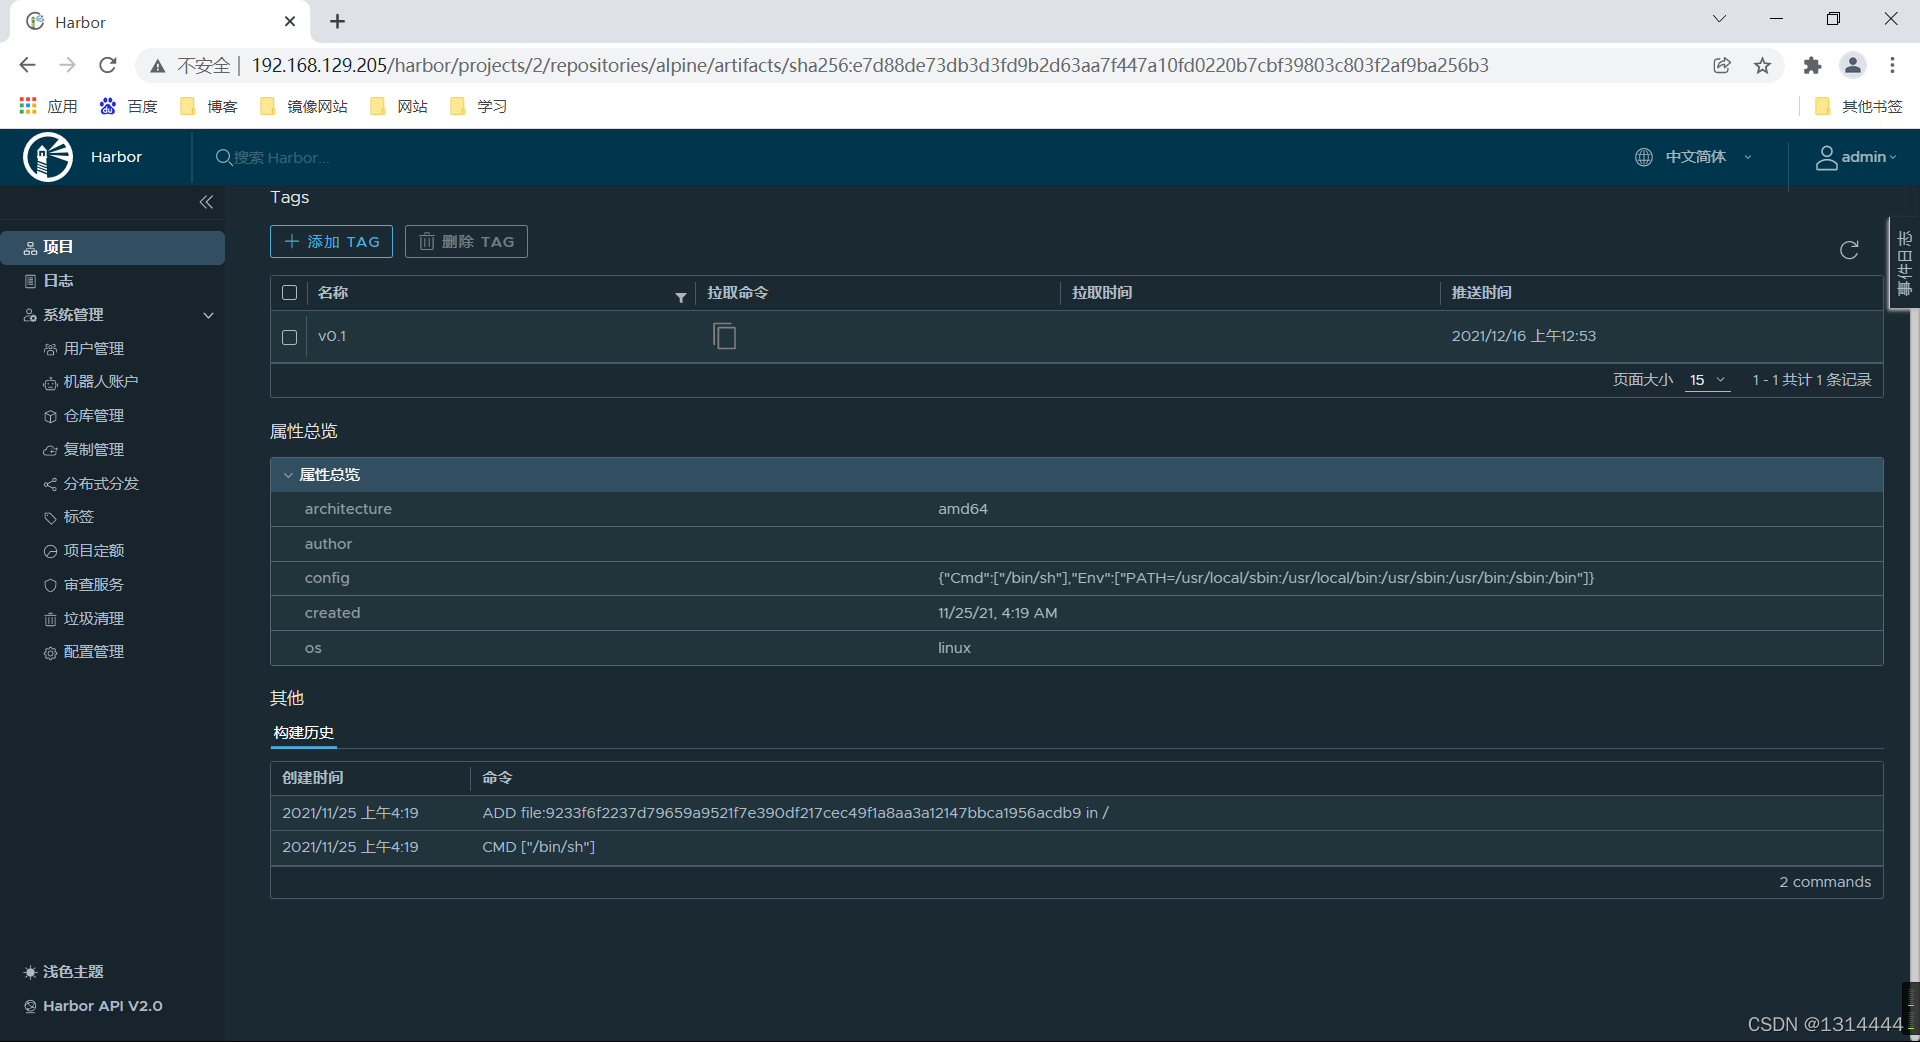Open 机器人账户 page

tap(100, 382)
